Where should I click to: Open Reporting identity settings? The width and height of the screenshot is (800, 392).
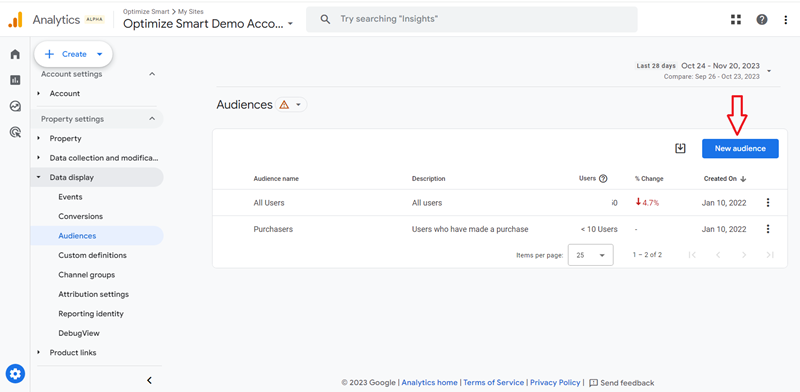point(91,313)
